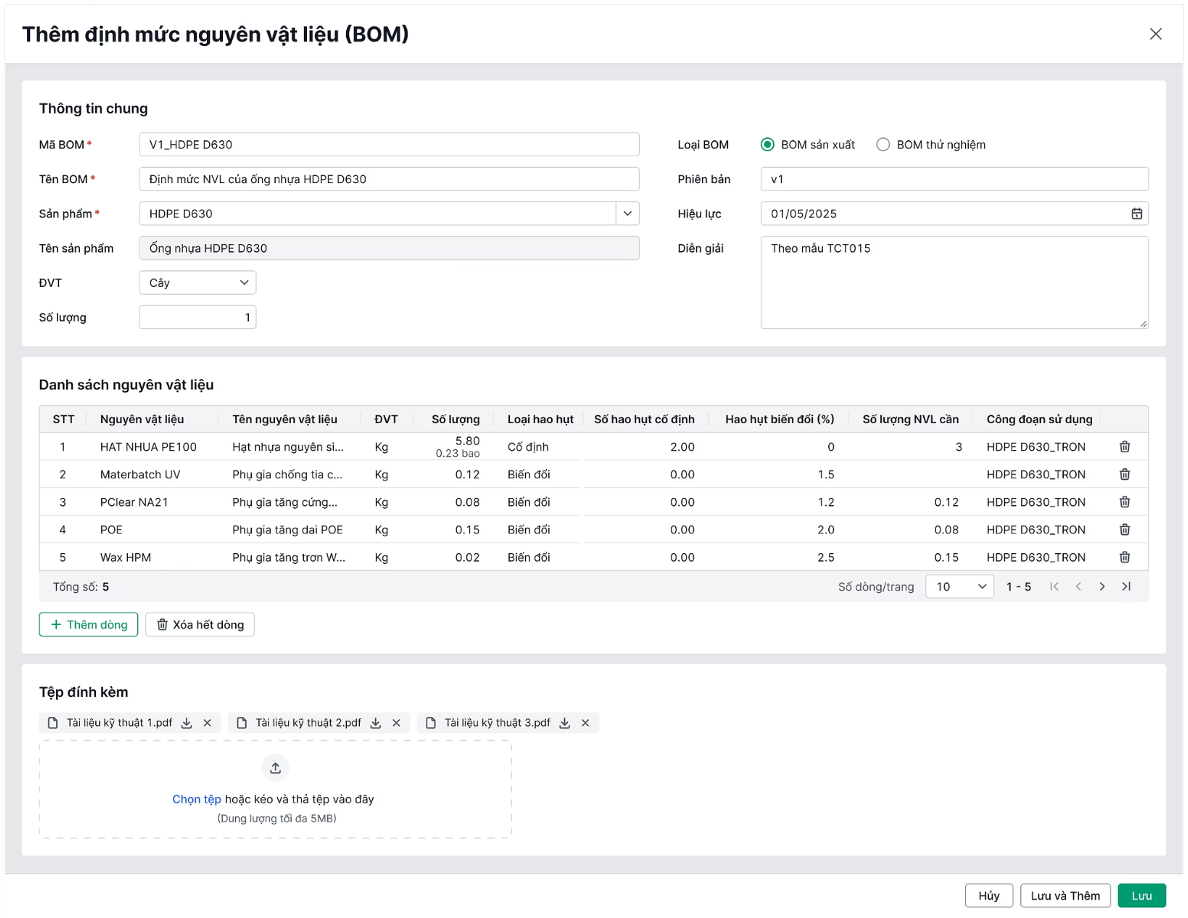
Task: Open calendar picker in Hiệu lực field
Action: pos(1136,213)
